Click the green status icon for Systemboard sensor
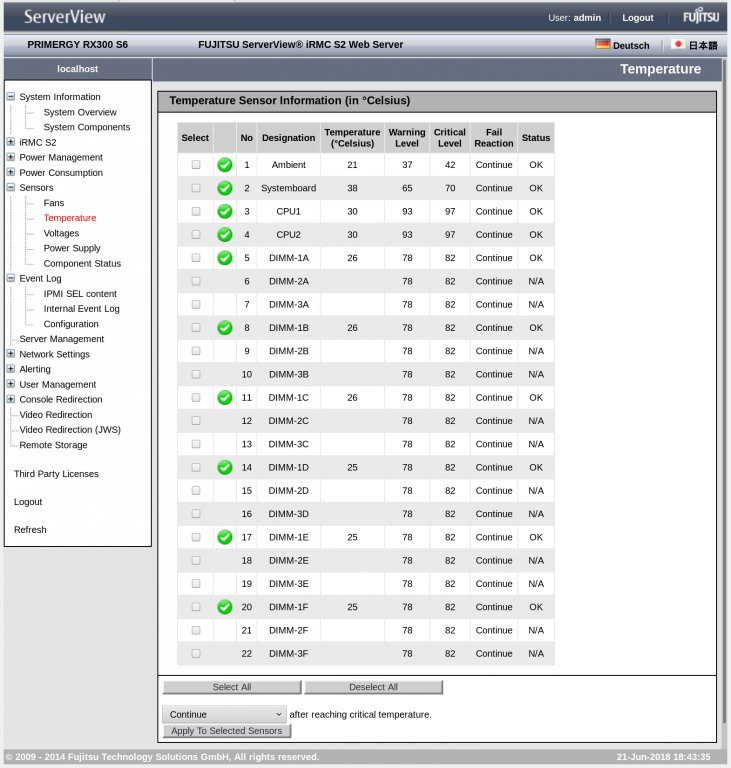731x768 pixels. tap(225, 188)
